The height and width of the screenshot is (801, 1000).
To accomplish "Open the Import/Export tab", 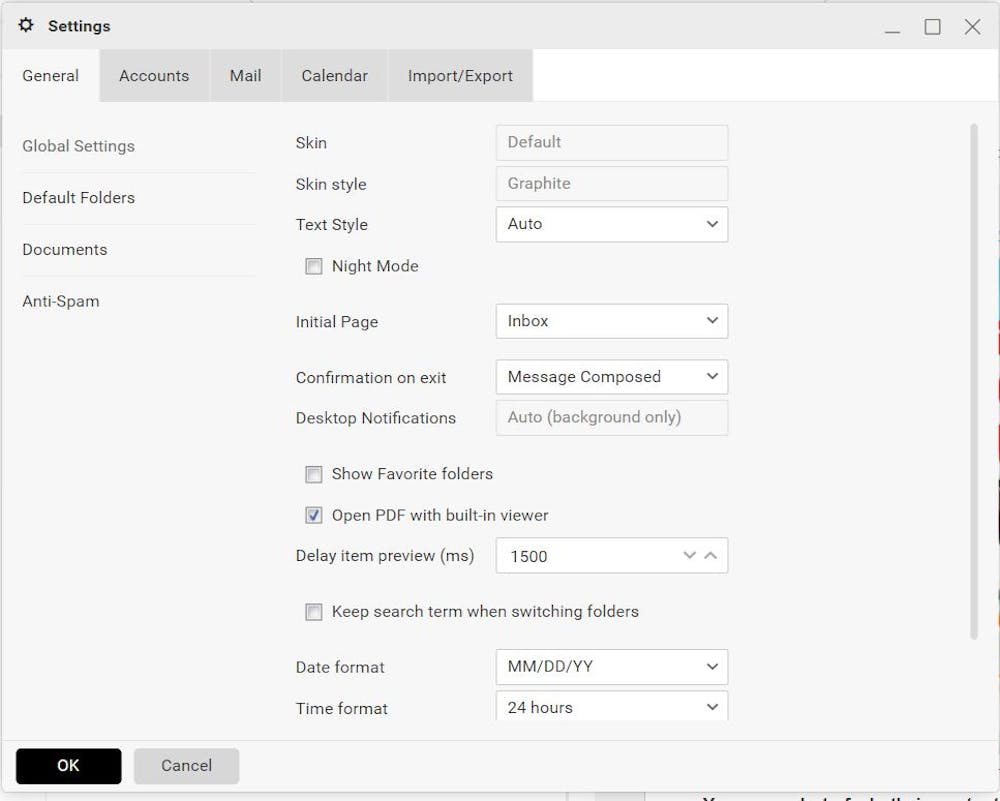I will coord(460,76).
